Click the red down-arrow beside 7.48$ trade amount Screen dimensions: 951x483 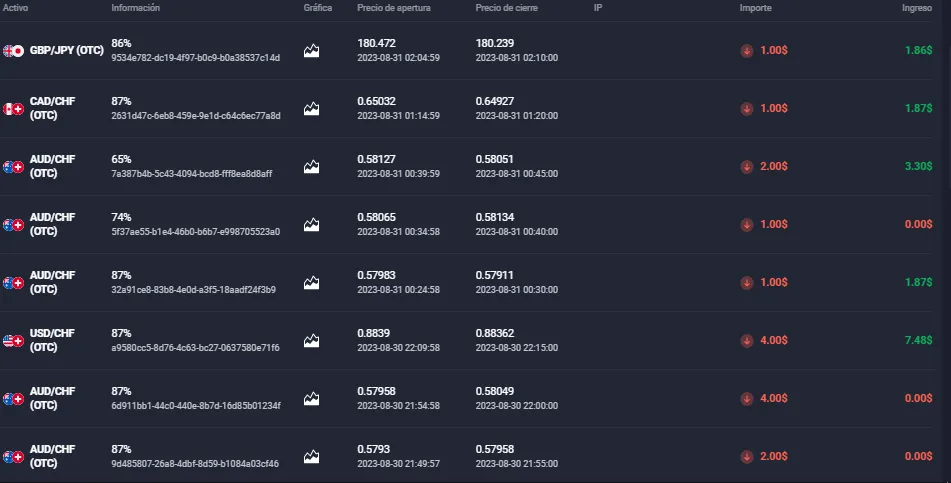click(x=747, y=340)
